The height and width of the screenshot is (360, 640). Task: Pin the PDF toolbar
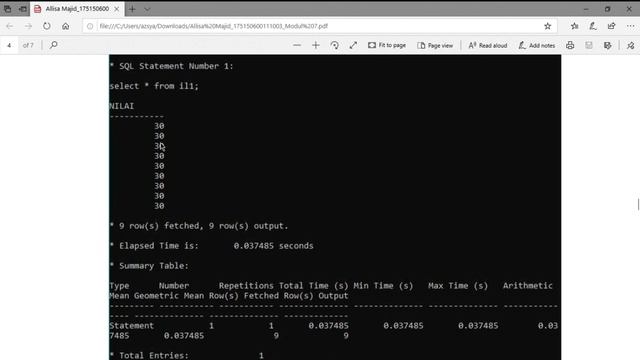(631, 45)
